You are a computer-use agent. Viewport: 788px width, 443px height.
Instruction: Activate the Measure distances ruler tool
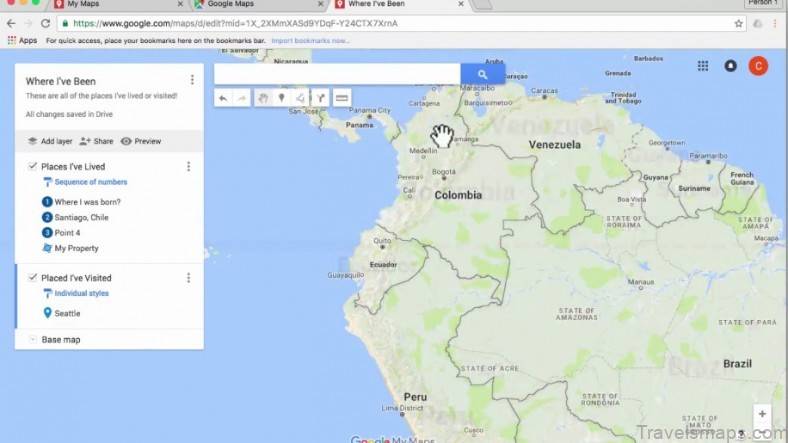pos(342,98)
